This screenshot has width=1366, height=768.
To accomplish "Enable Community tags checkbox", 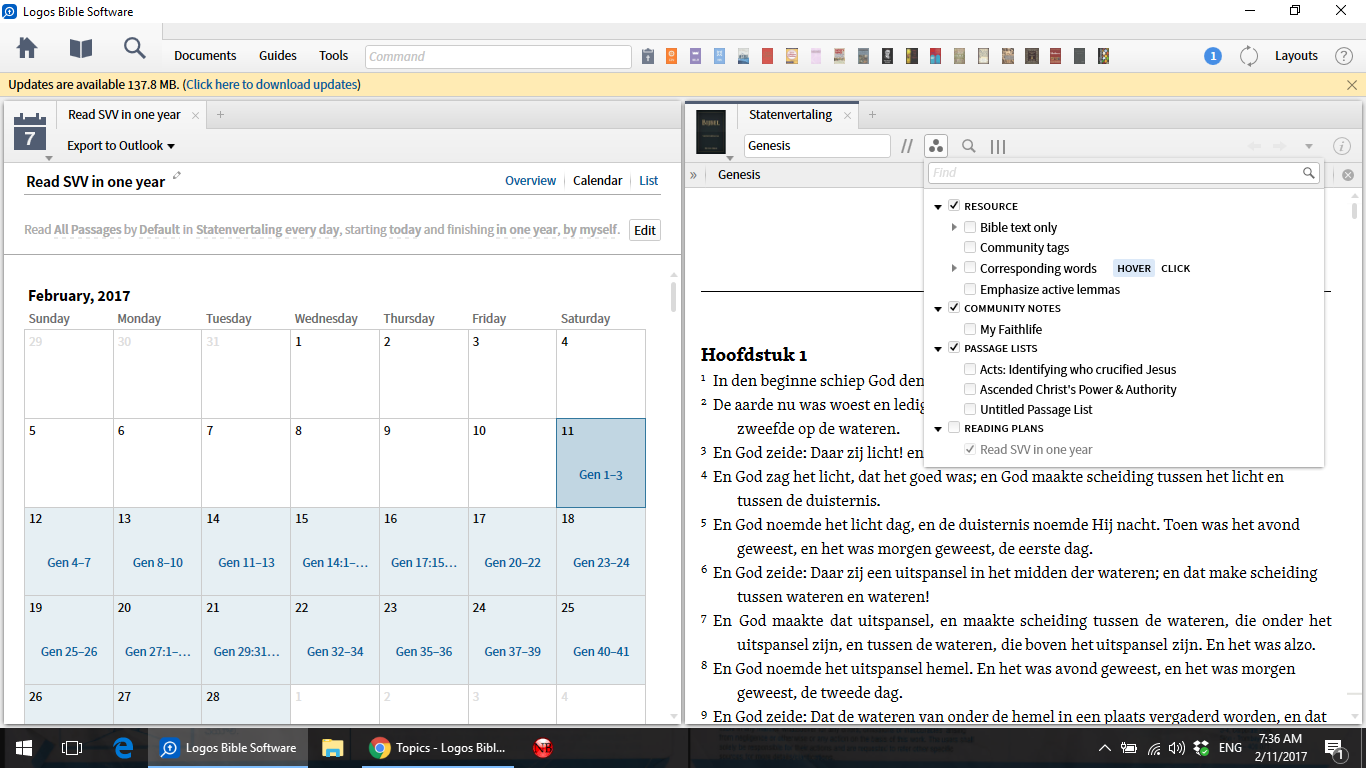I will [970, 247].
